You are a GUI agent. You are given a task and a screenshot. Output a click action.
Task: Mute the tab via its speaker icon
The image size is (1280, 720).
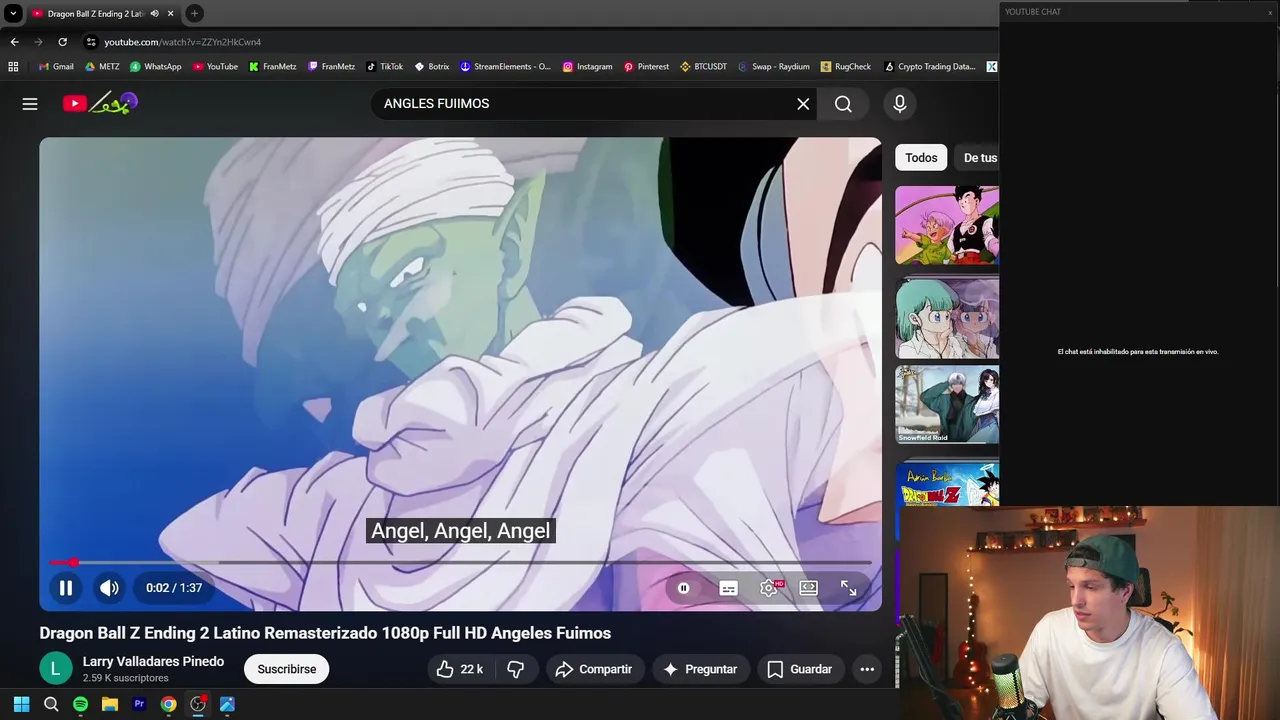point(154,13)
